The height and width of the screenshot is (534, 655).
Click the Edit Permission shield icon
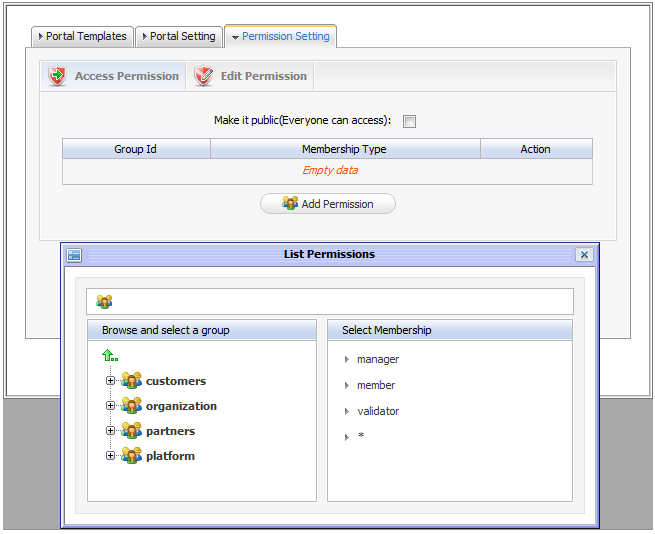point(204,76)
